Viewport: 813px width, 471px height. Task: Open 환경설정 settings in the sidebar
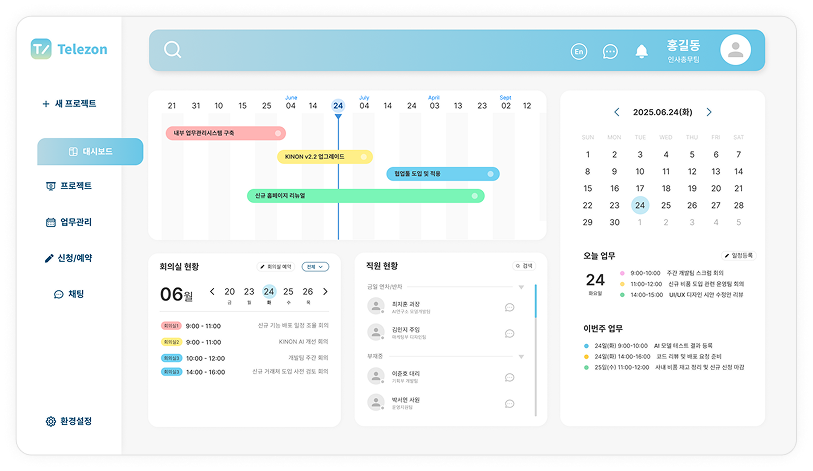(69, 421)
